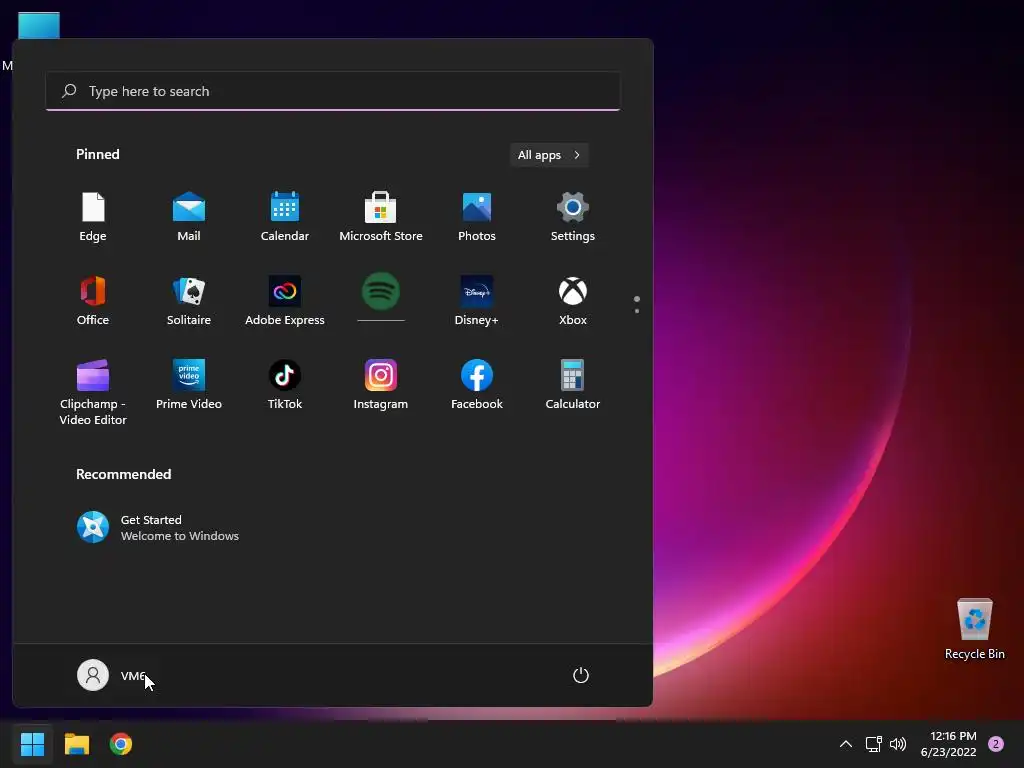Open notification center badge 2
1024x768 pixels.
point(996,744)
